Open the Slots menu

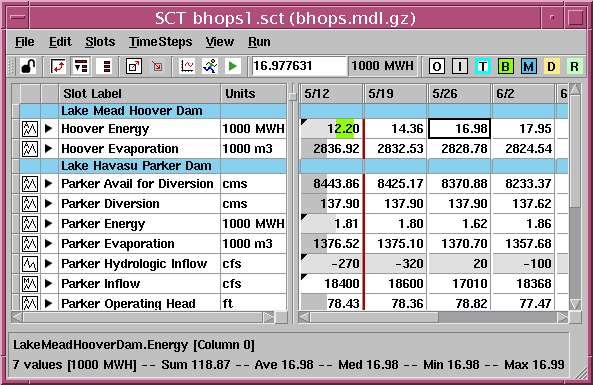pos(100,42)
